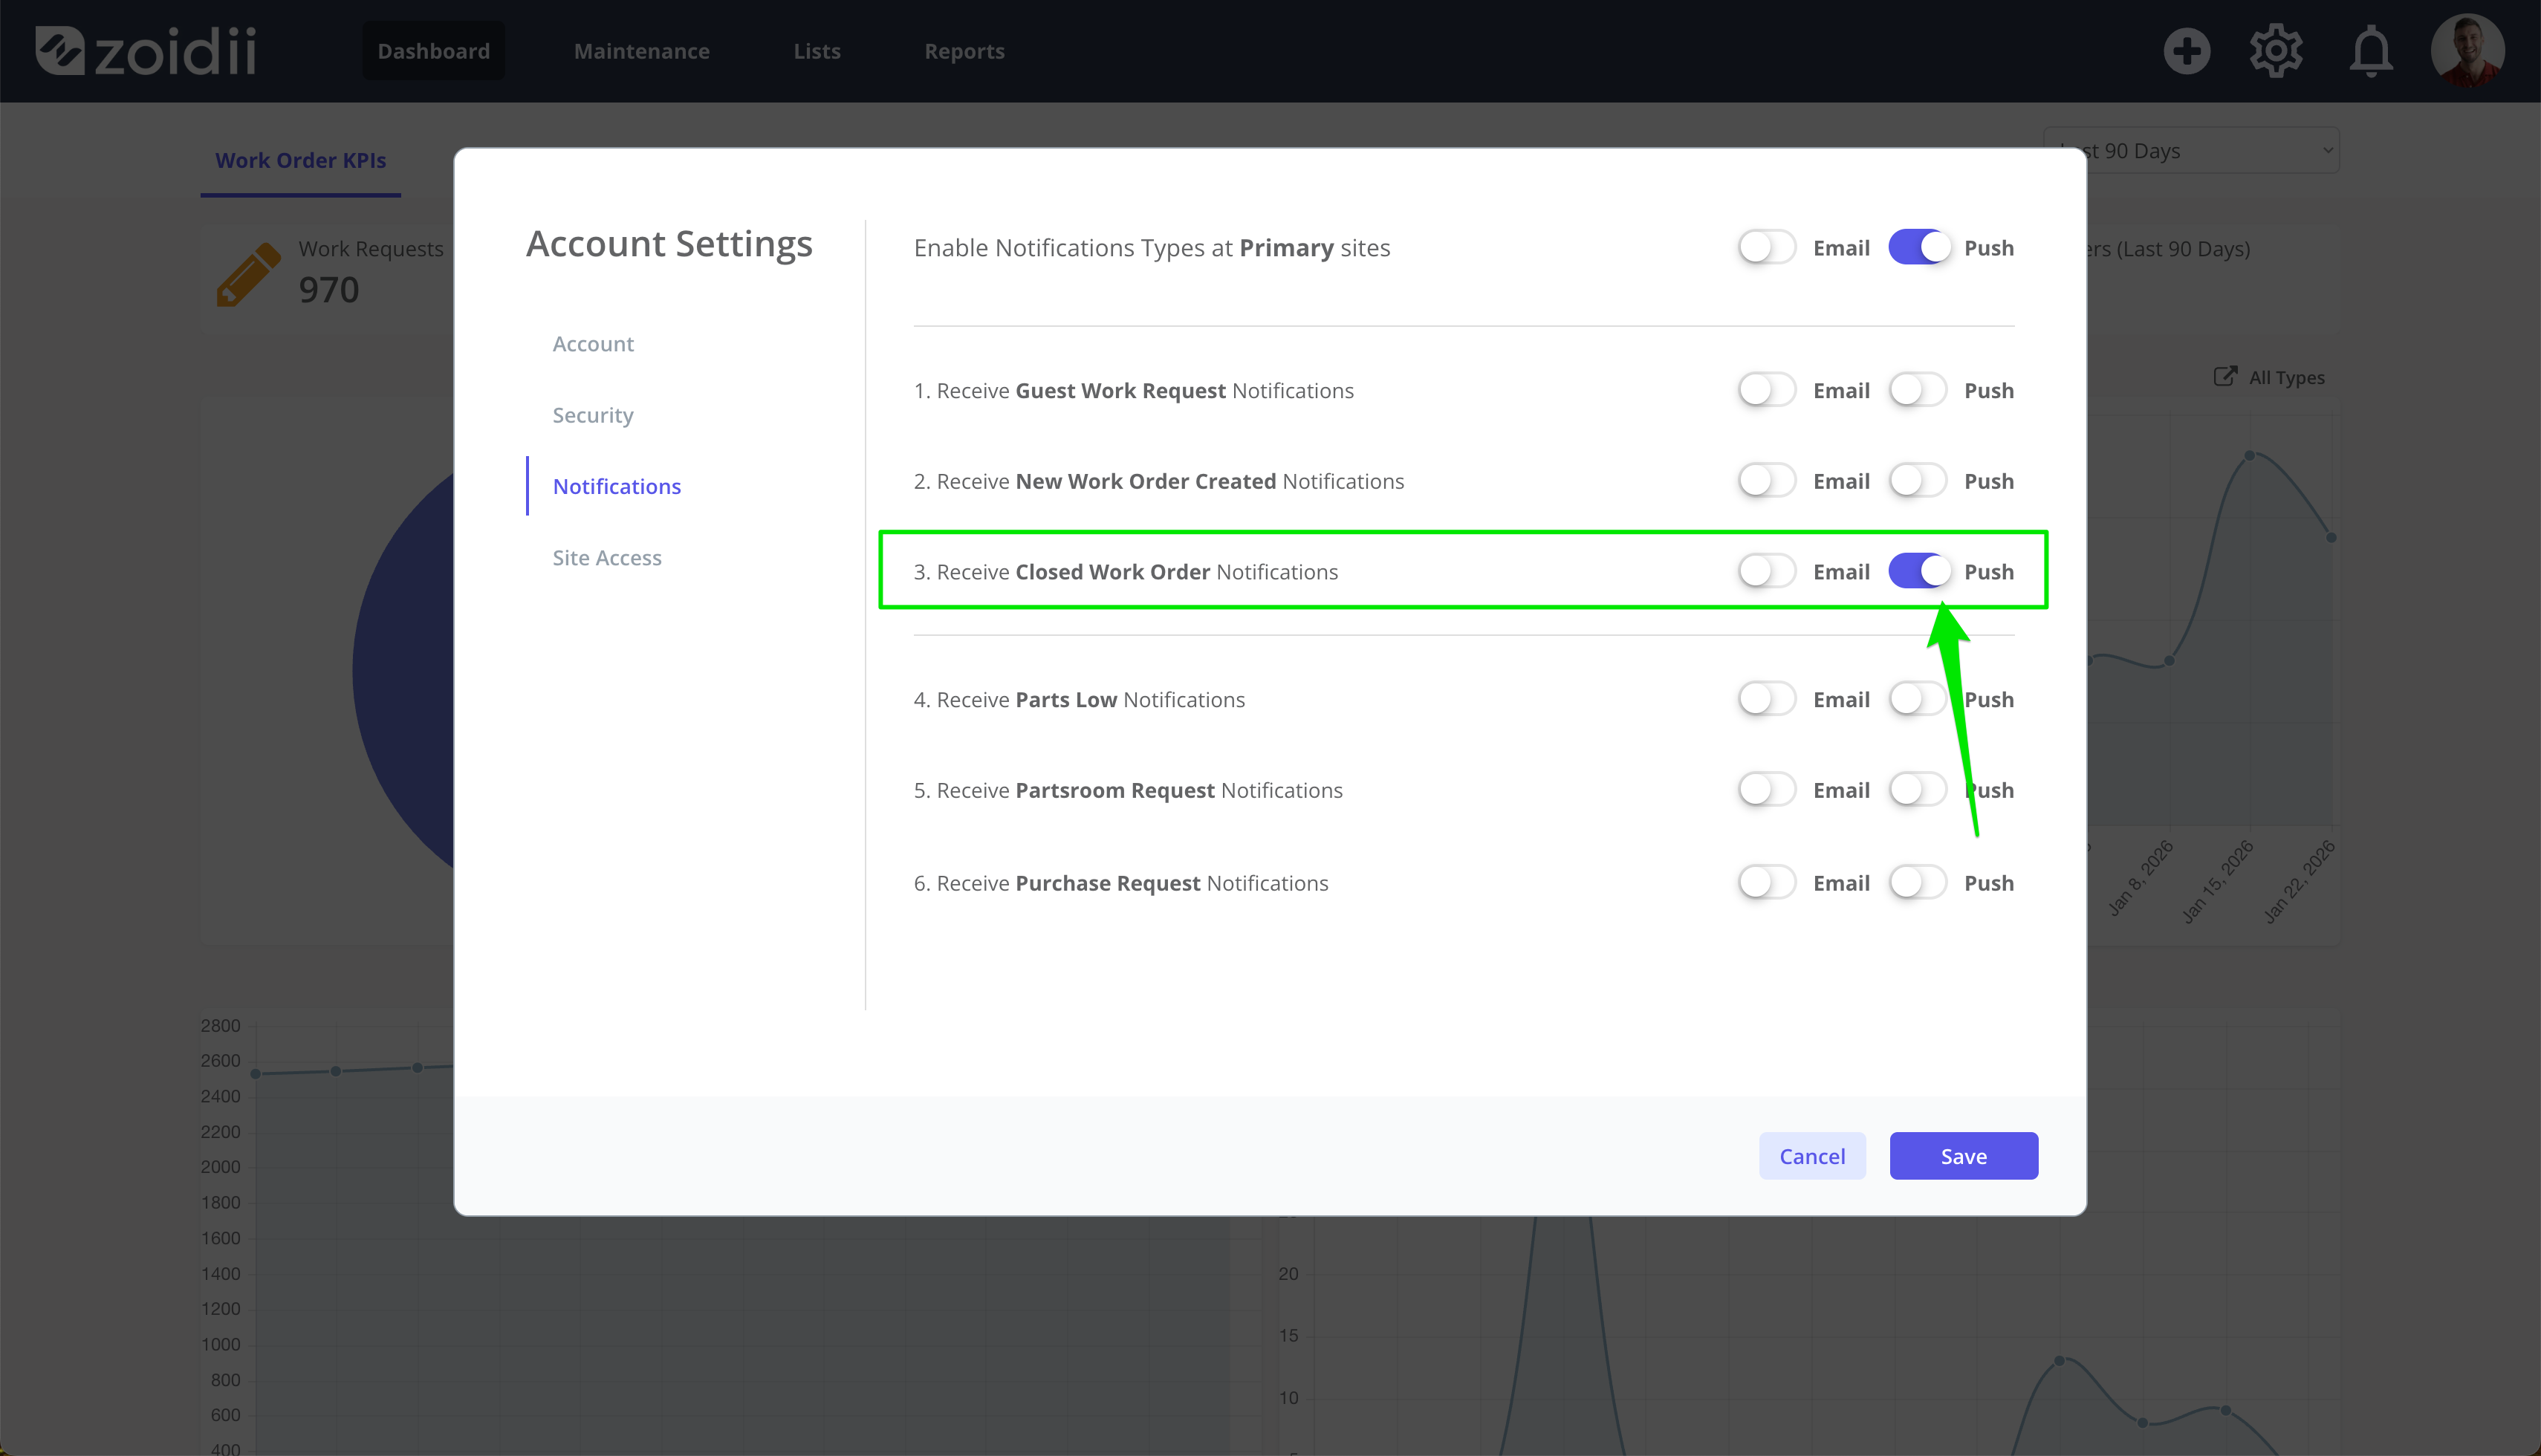Open the plus add-new icon
The width and height of the screenshot is (2541, 1456).
2186,51
